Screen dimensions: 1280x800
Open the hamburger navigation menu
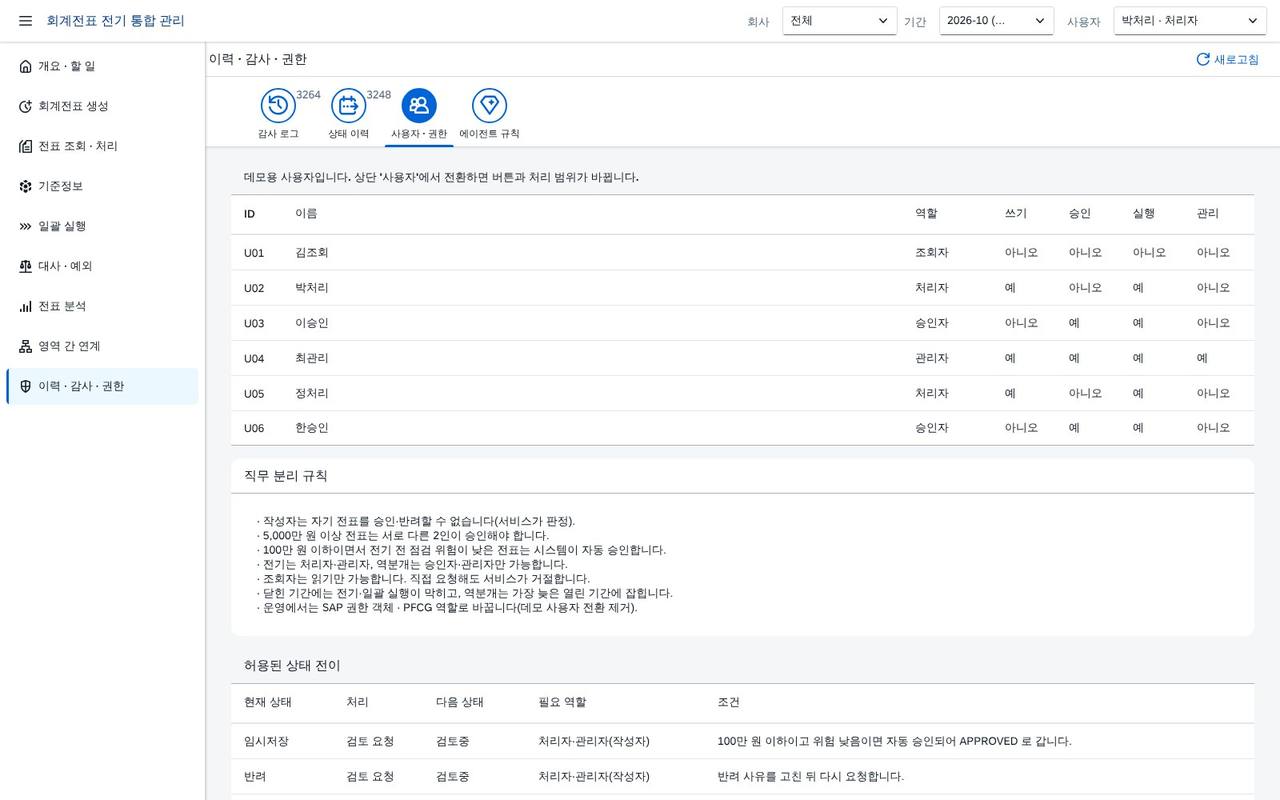(25, 21)
